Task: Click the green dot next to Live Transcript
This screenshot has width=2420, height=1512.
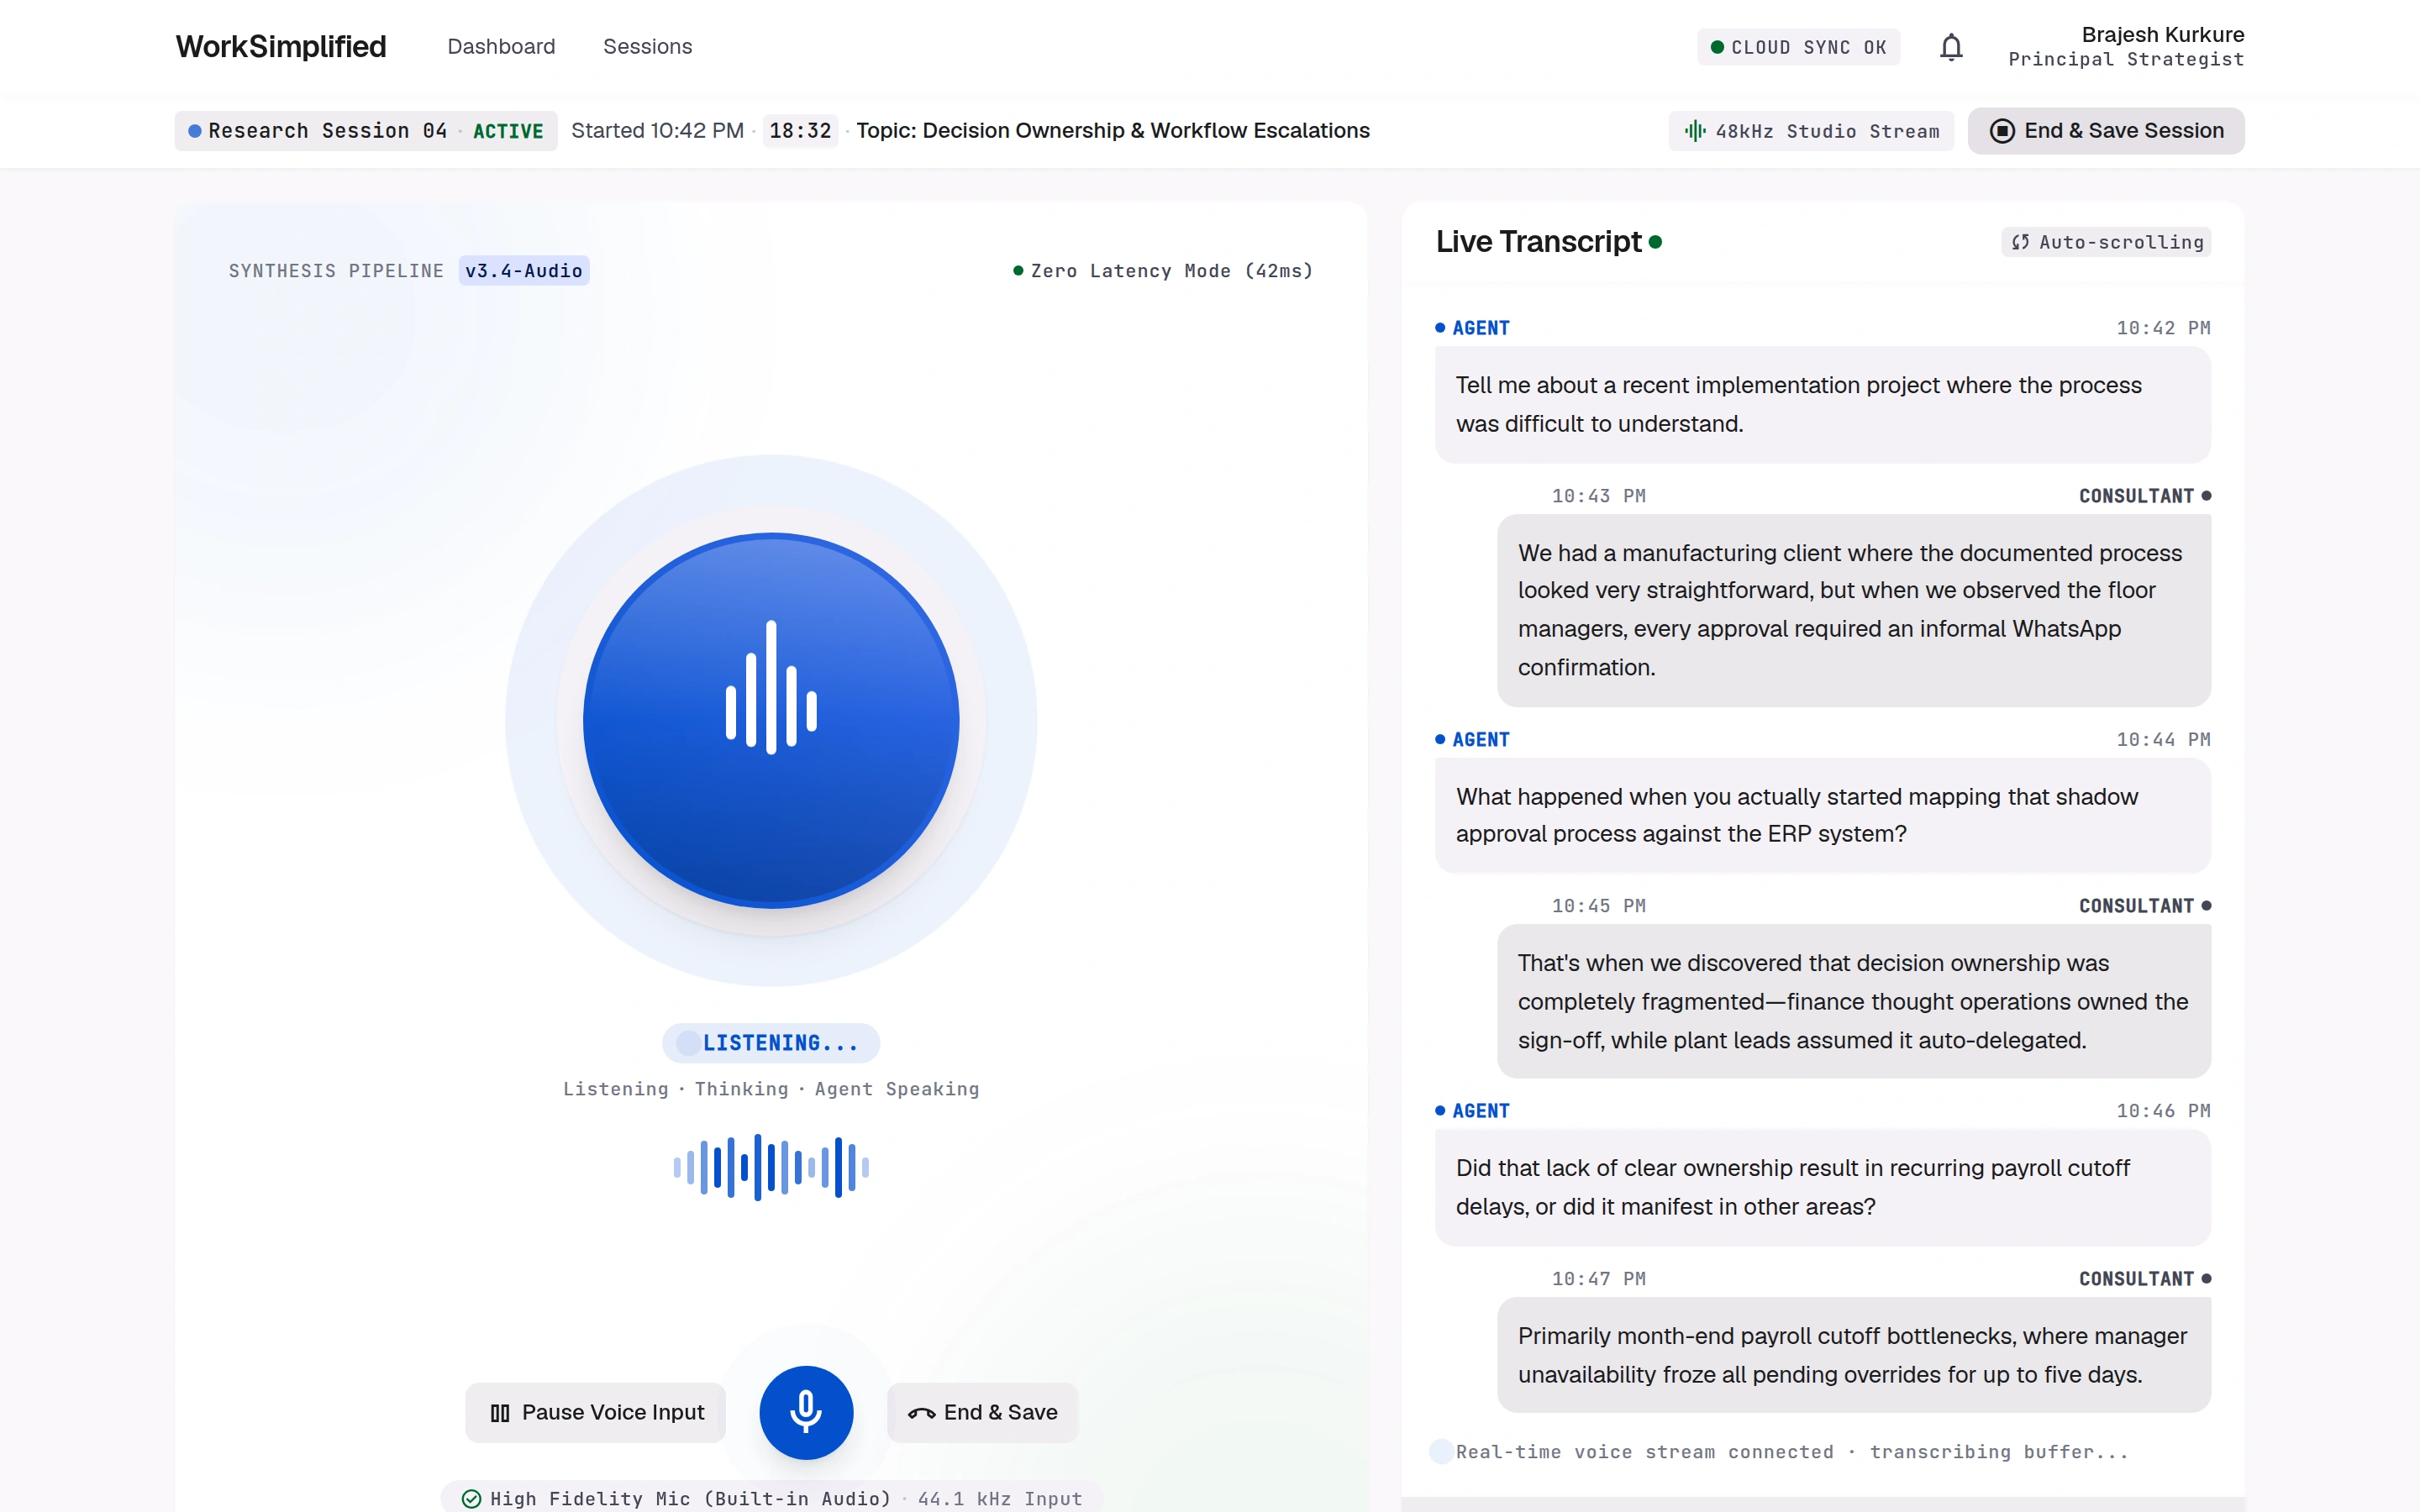Action: click(x=1655, y=242)
